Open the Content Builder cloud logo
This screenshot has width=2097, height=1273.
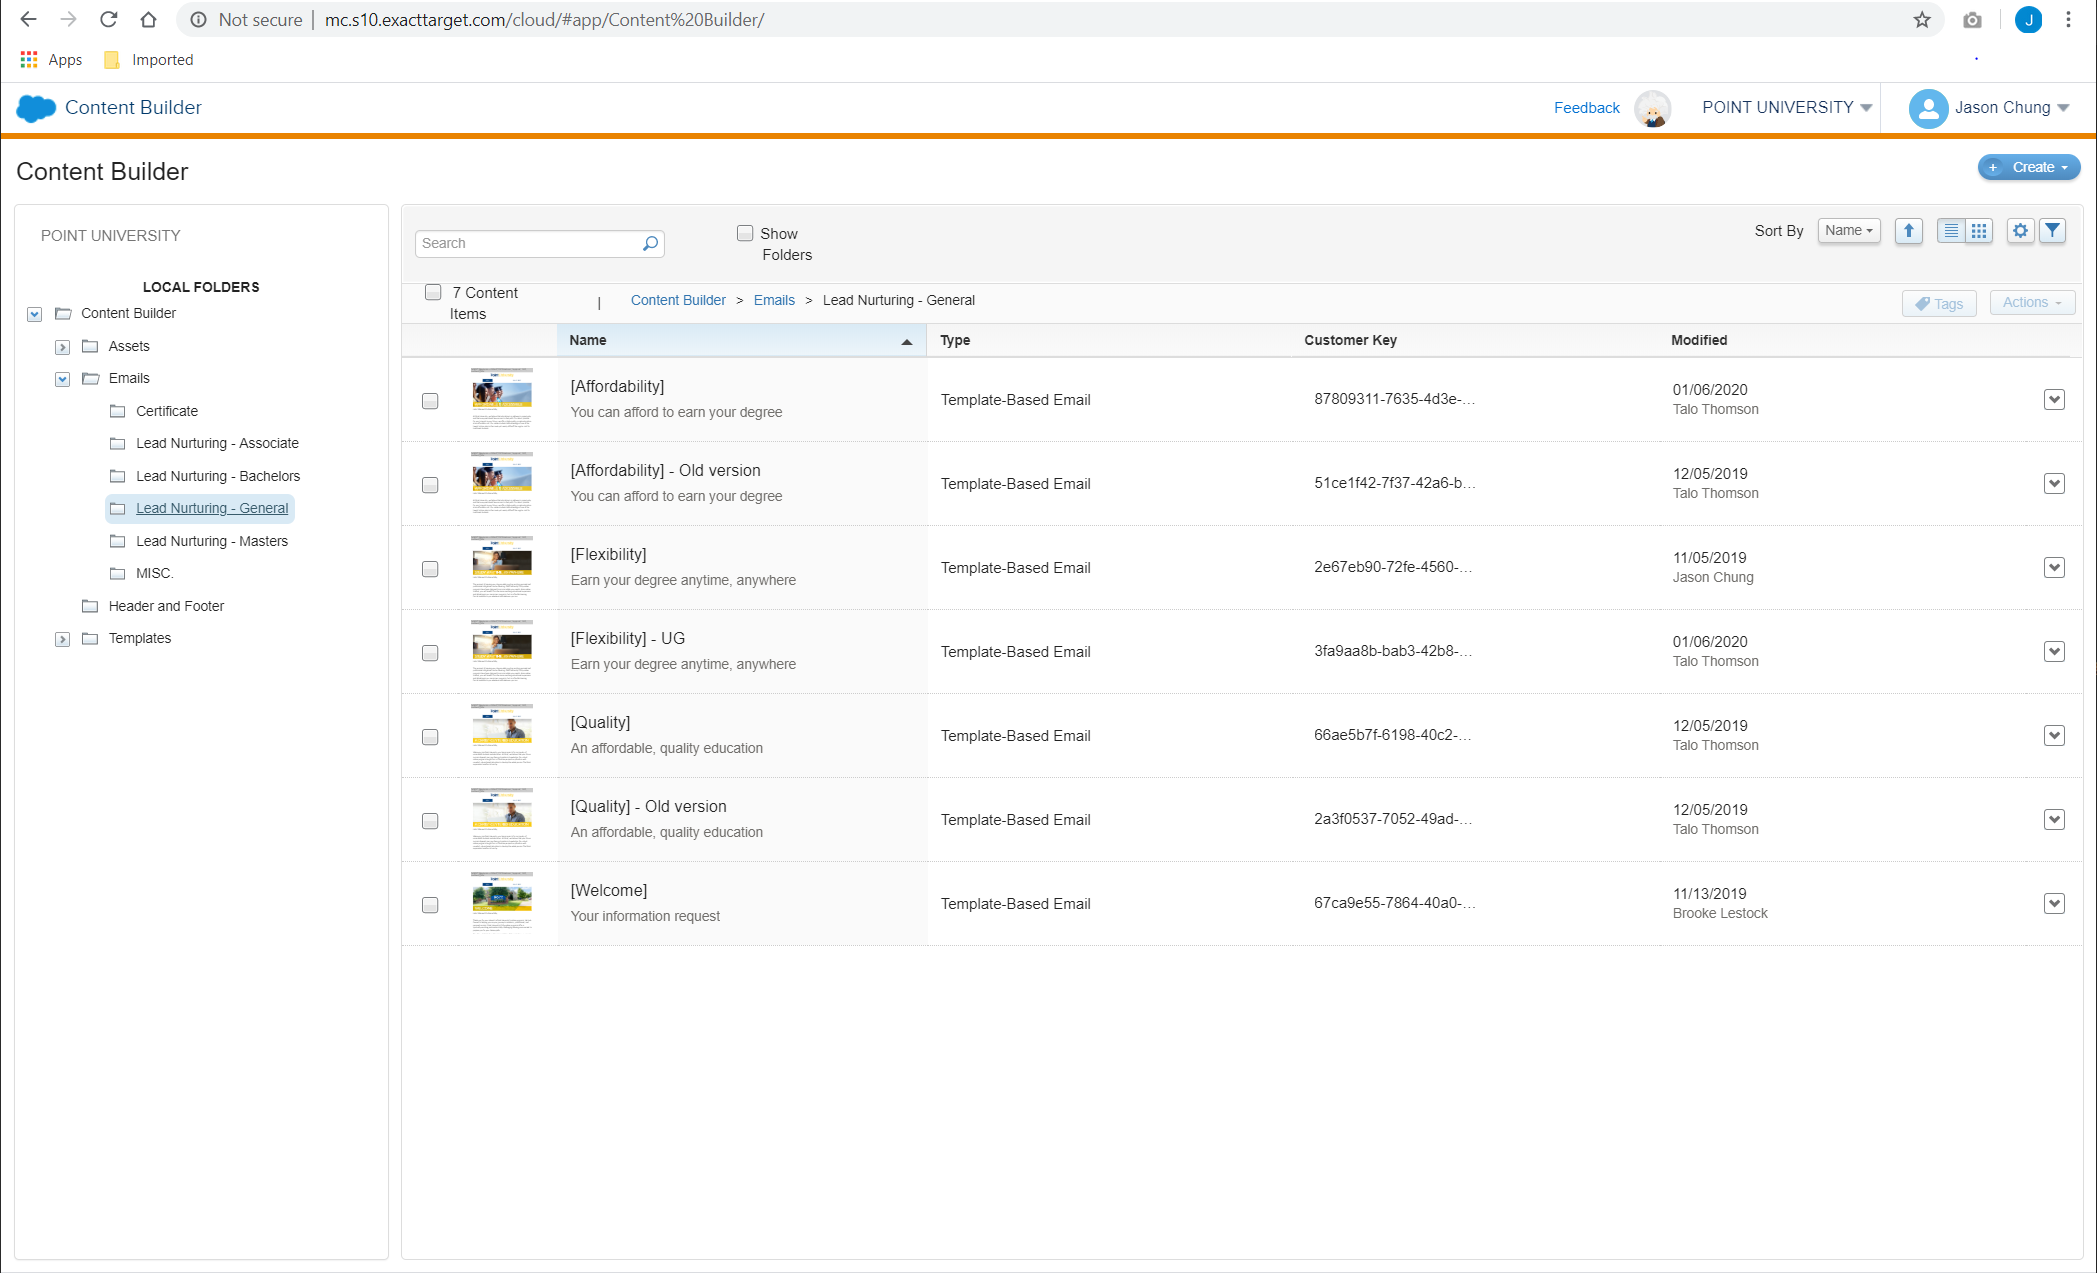point(36,108)
